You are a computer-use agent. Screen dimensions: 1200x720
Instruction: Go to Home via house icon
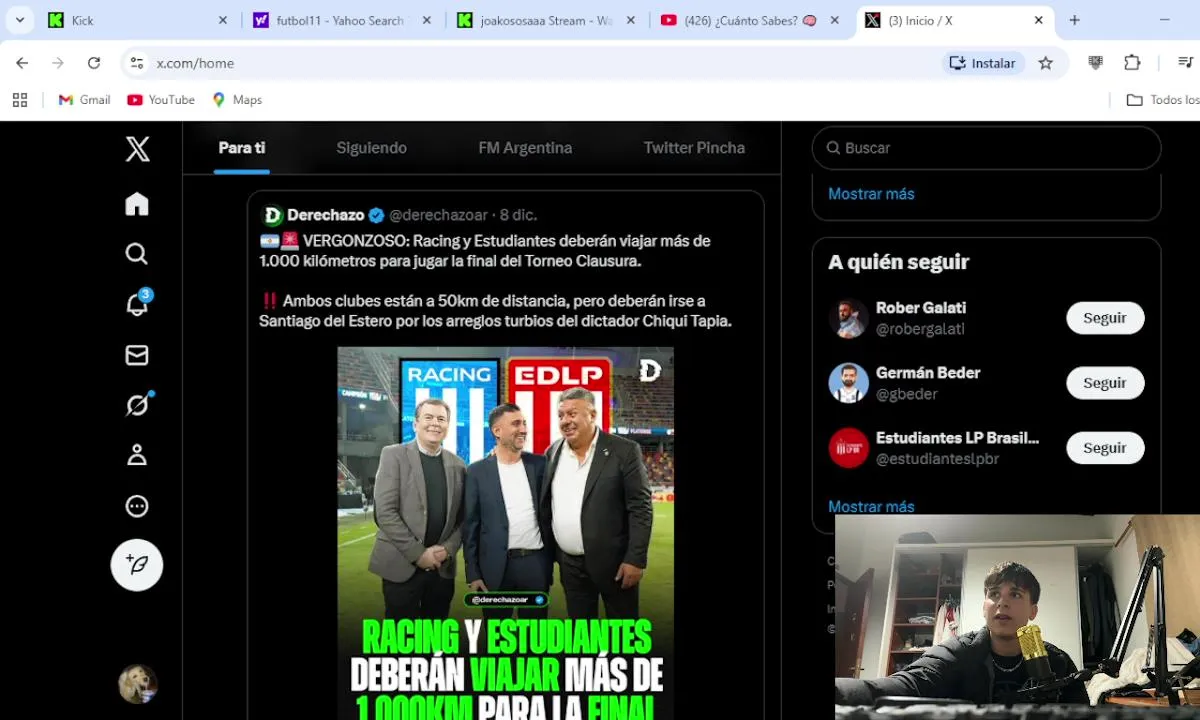(x=137, y=204)
